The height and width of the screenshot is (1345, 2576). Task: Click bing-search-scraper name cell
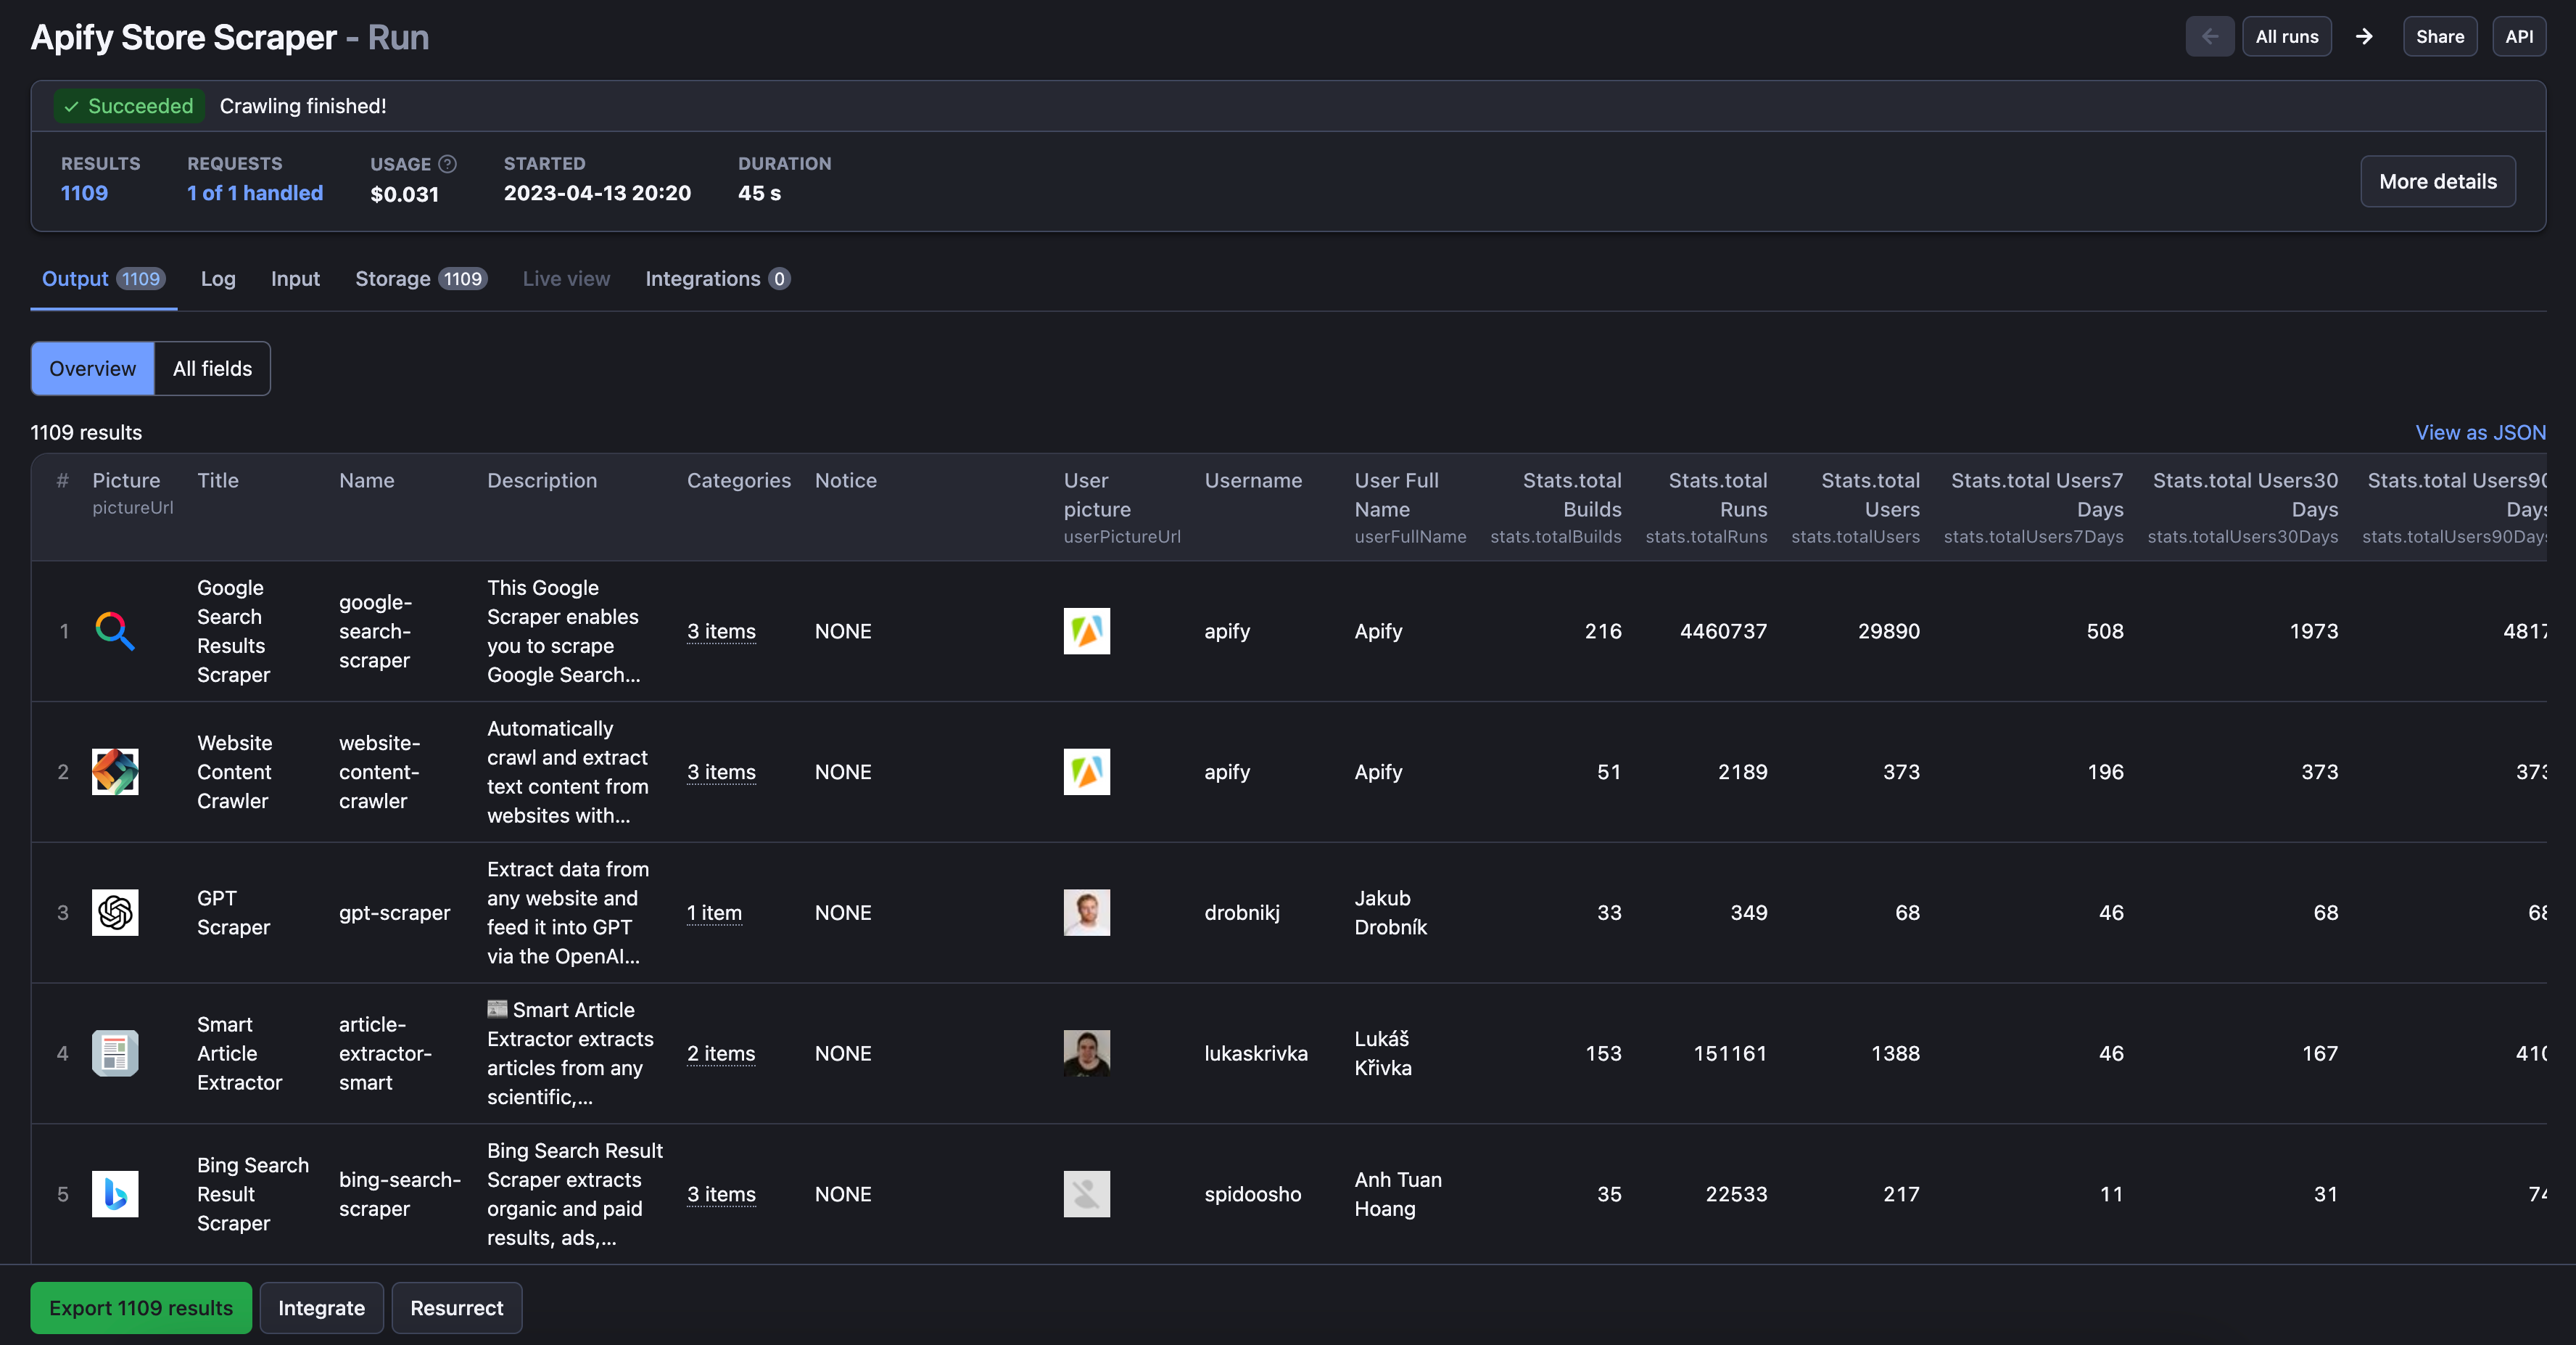[x=399, y=1194]
